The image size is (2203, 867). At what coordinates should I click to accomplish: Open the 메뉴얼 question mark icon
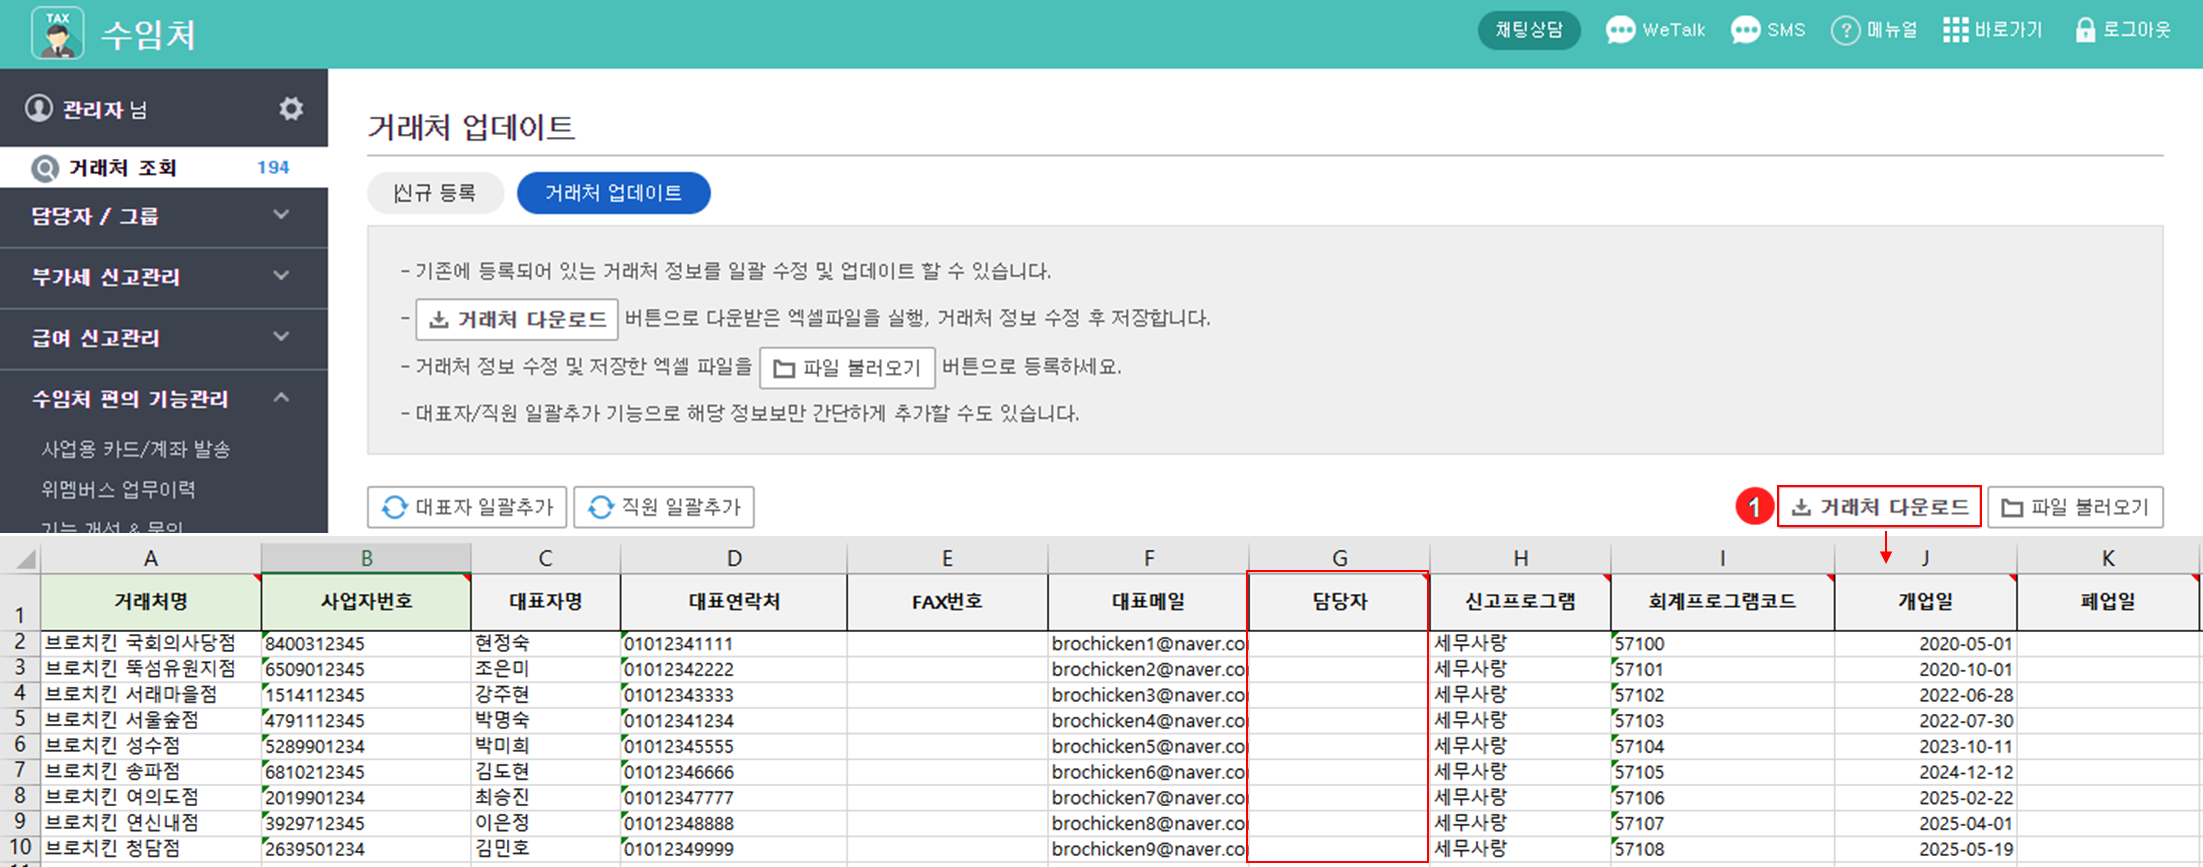1845,30
